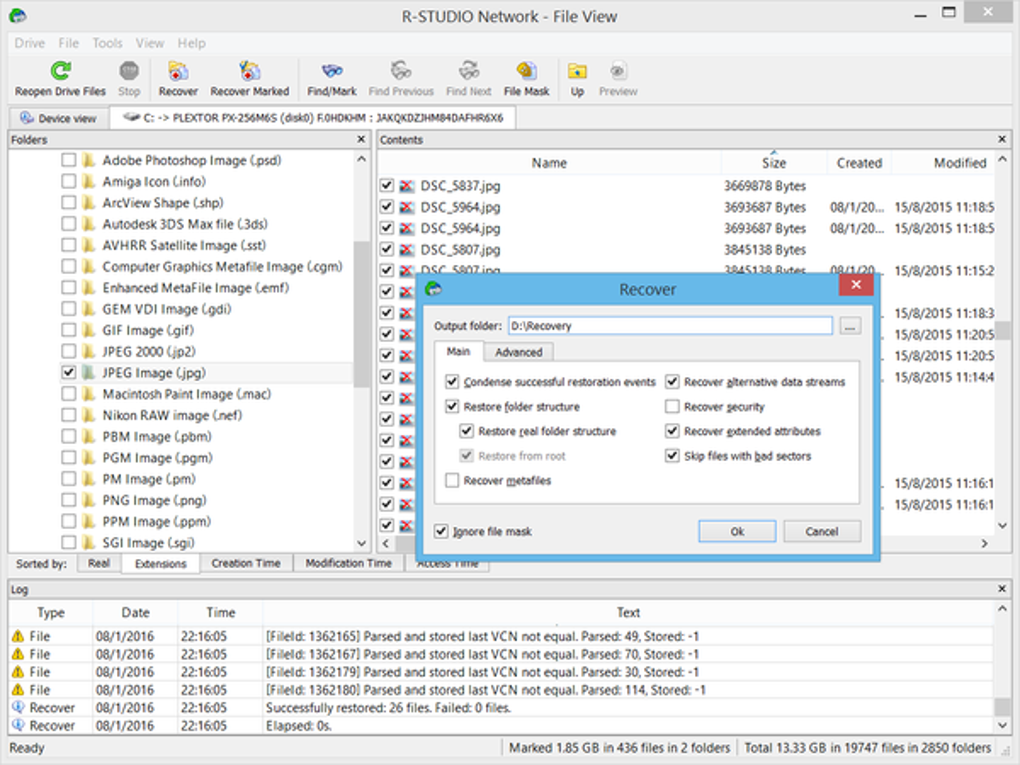Close the Folders panel
1020x765 pixels.
(x=361, y=139)
